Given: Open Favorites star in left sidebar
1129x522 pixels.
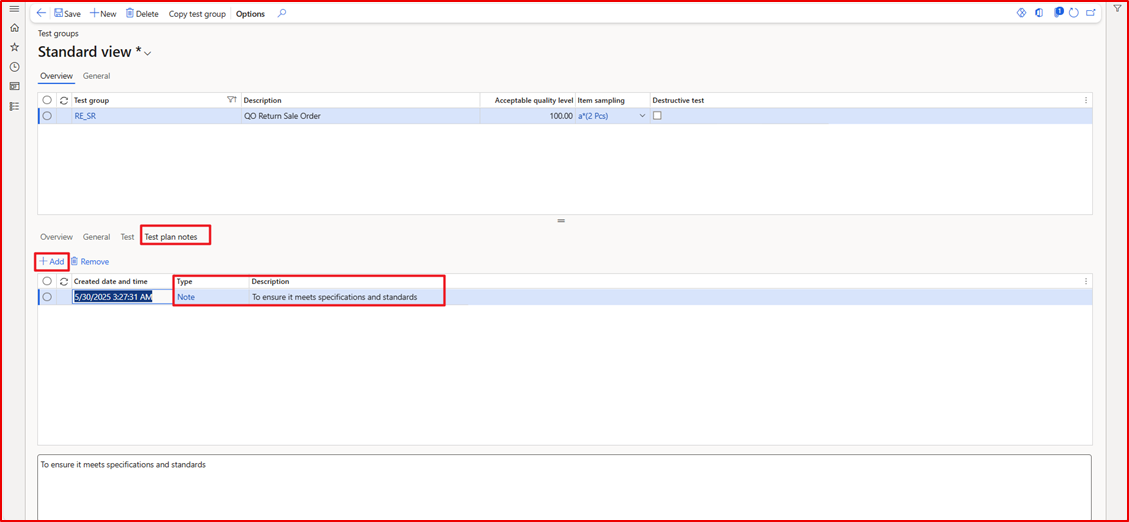Looking at the screenshot, I should tap(14, 47).
